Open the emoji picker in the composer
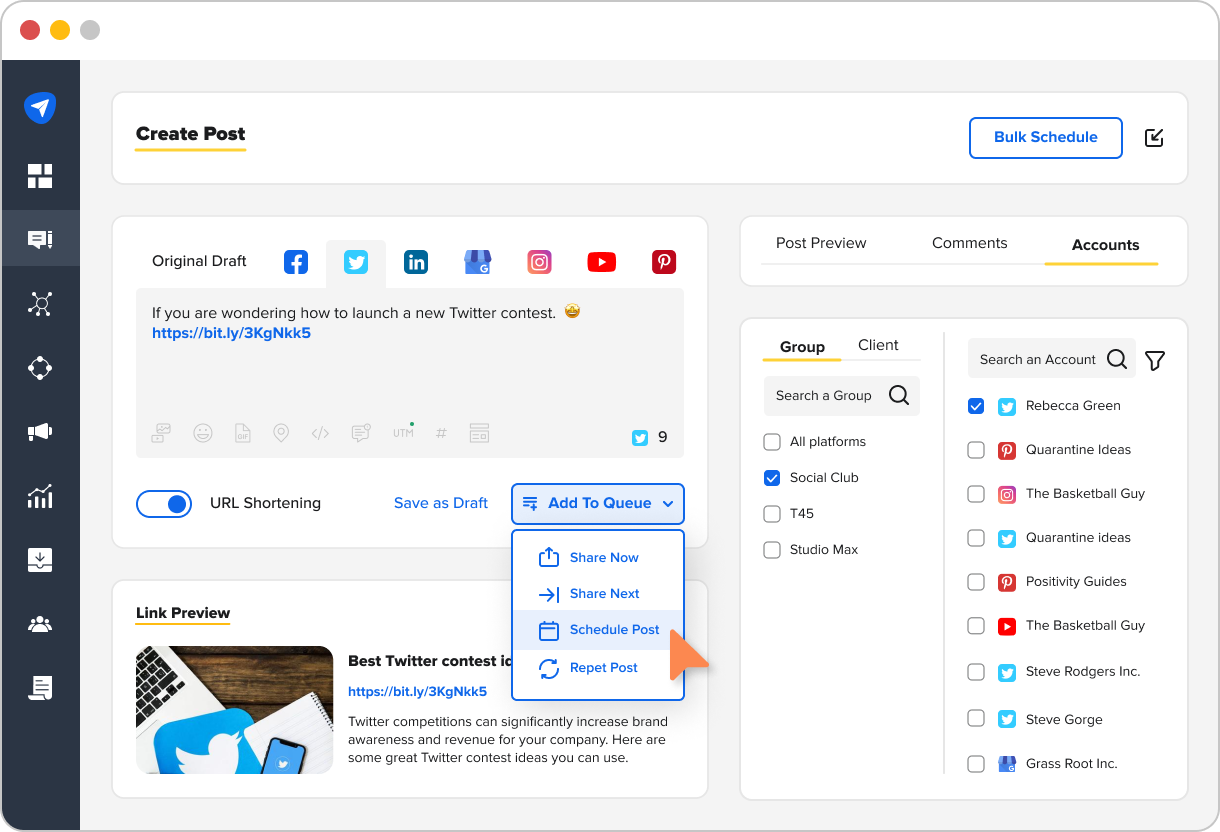Screen dimensions: 1220x832 click(x=203, y=432)
